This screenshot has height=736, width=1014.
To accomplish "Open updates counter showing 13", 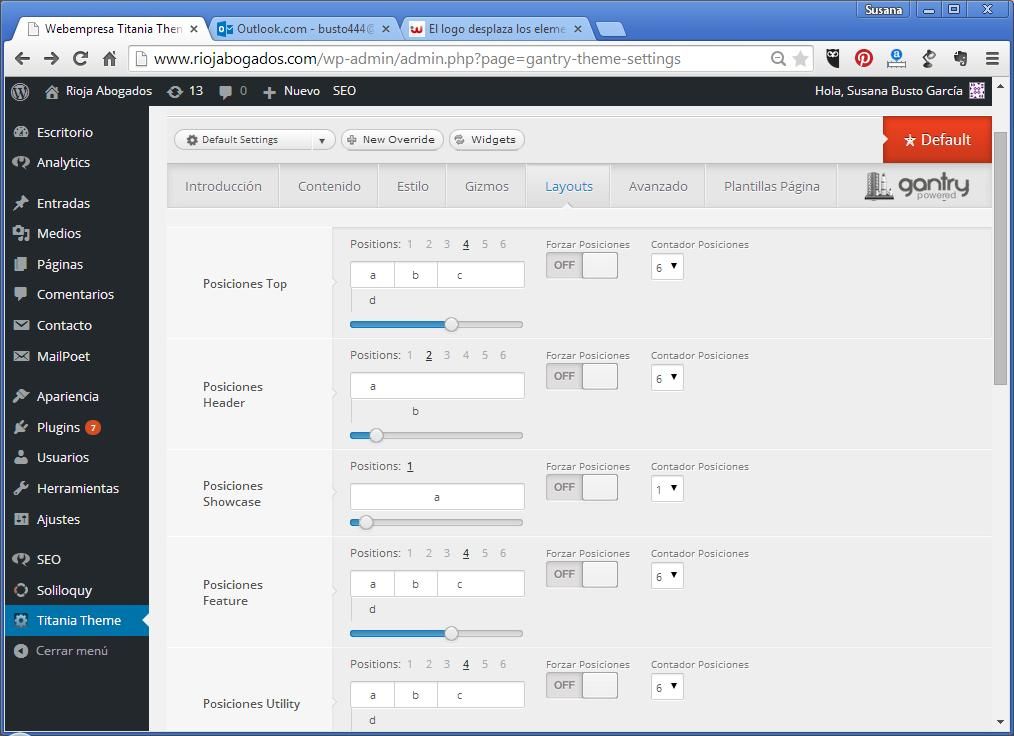I will [185, 91].
